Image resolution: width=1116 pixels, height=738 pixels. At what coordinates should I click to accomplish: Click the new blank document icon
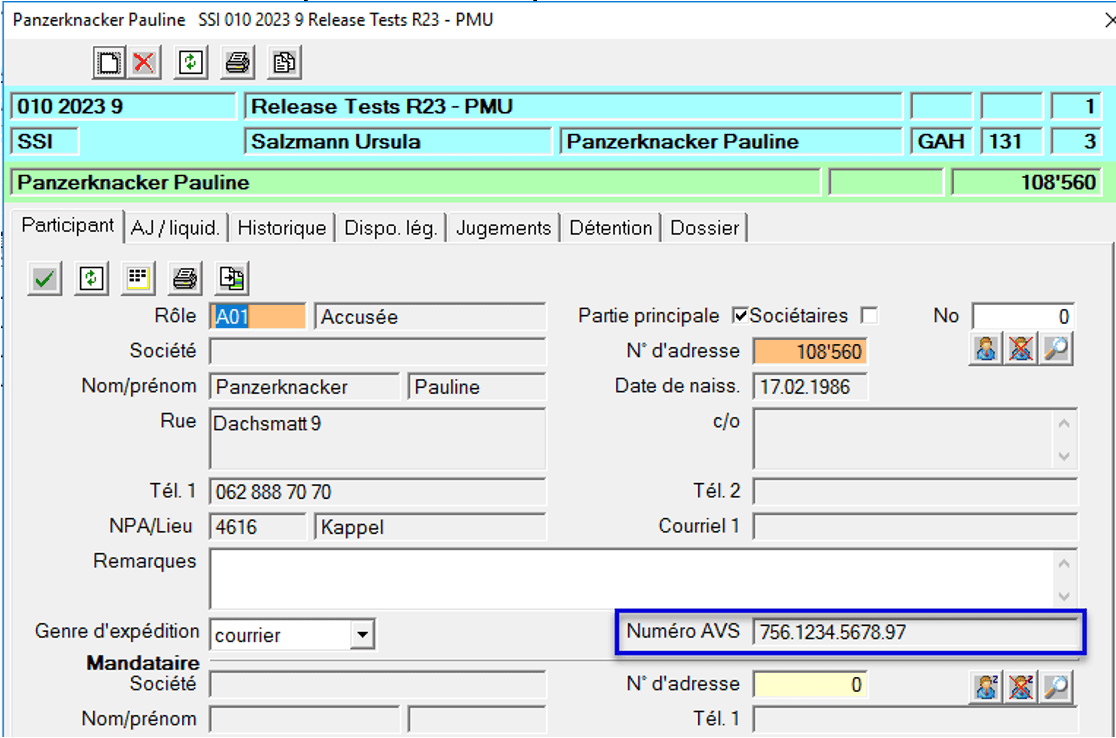(x=109, y=63)
